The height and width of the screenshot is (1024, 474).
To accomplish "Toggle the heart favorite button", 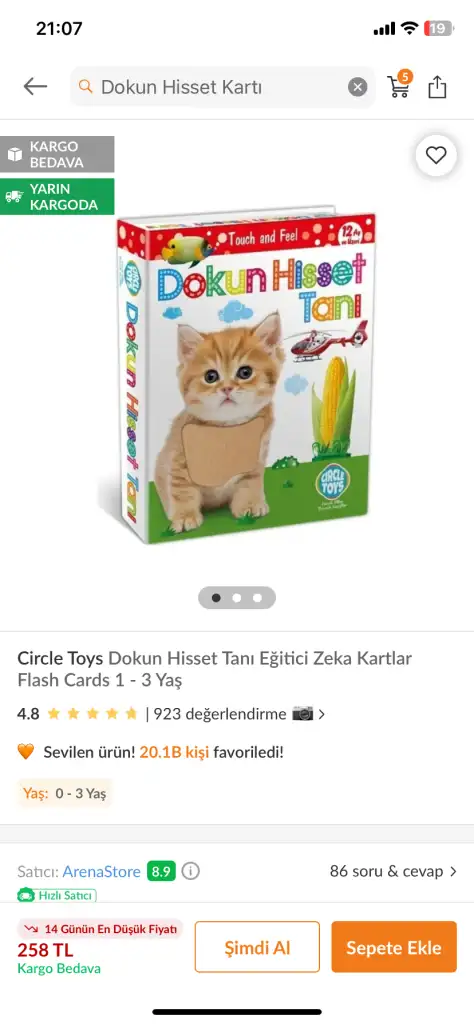I will [435, 155].
